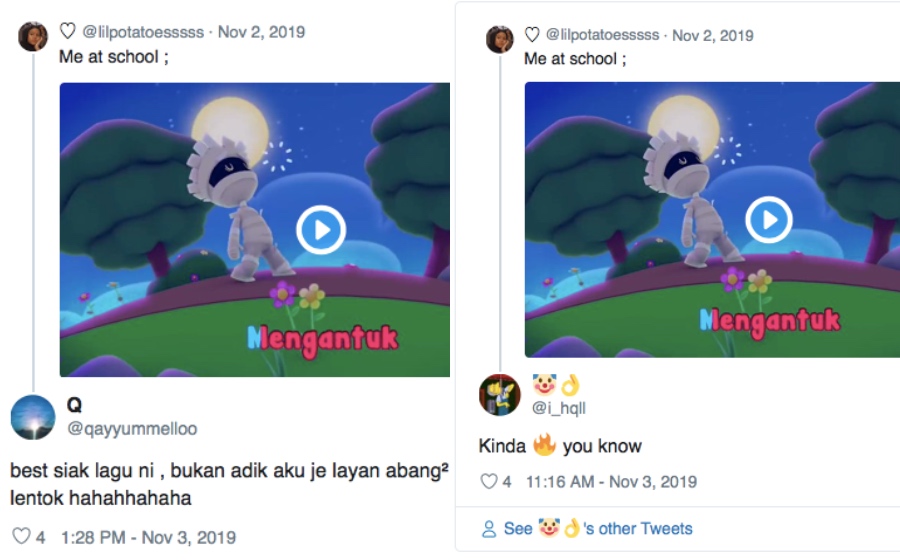
Task: Like the 'Kinda you know' reply tweet
Action: [x=488, y=481]
